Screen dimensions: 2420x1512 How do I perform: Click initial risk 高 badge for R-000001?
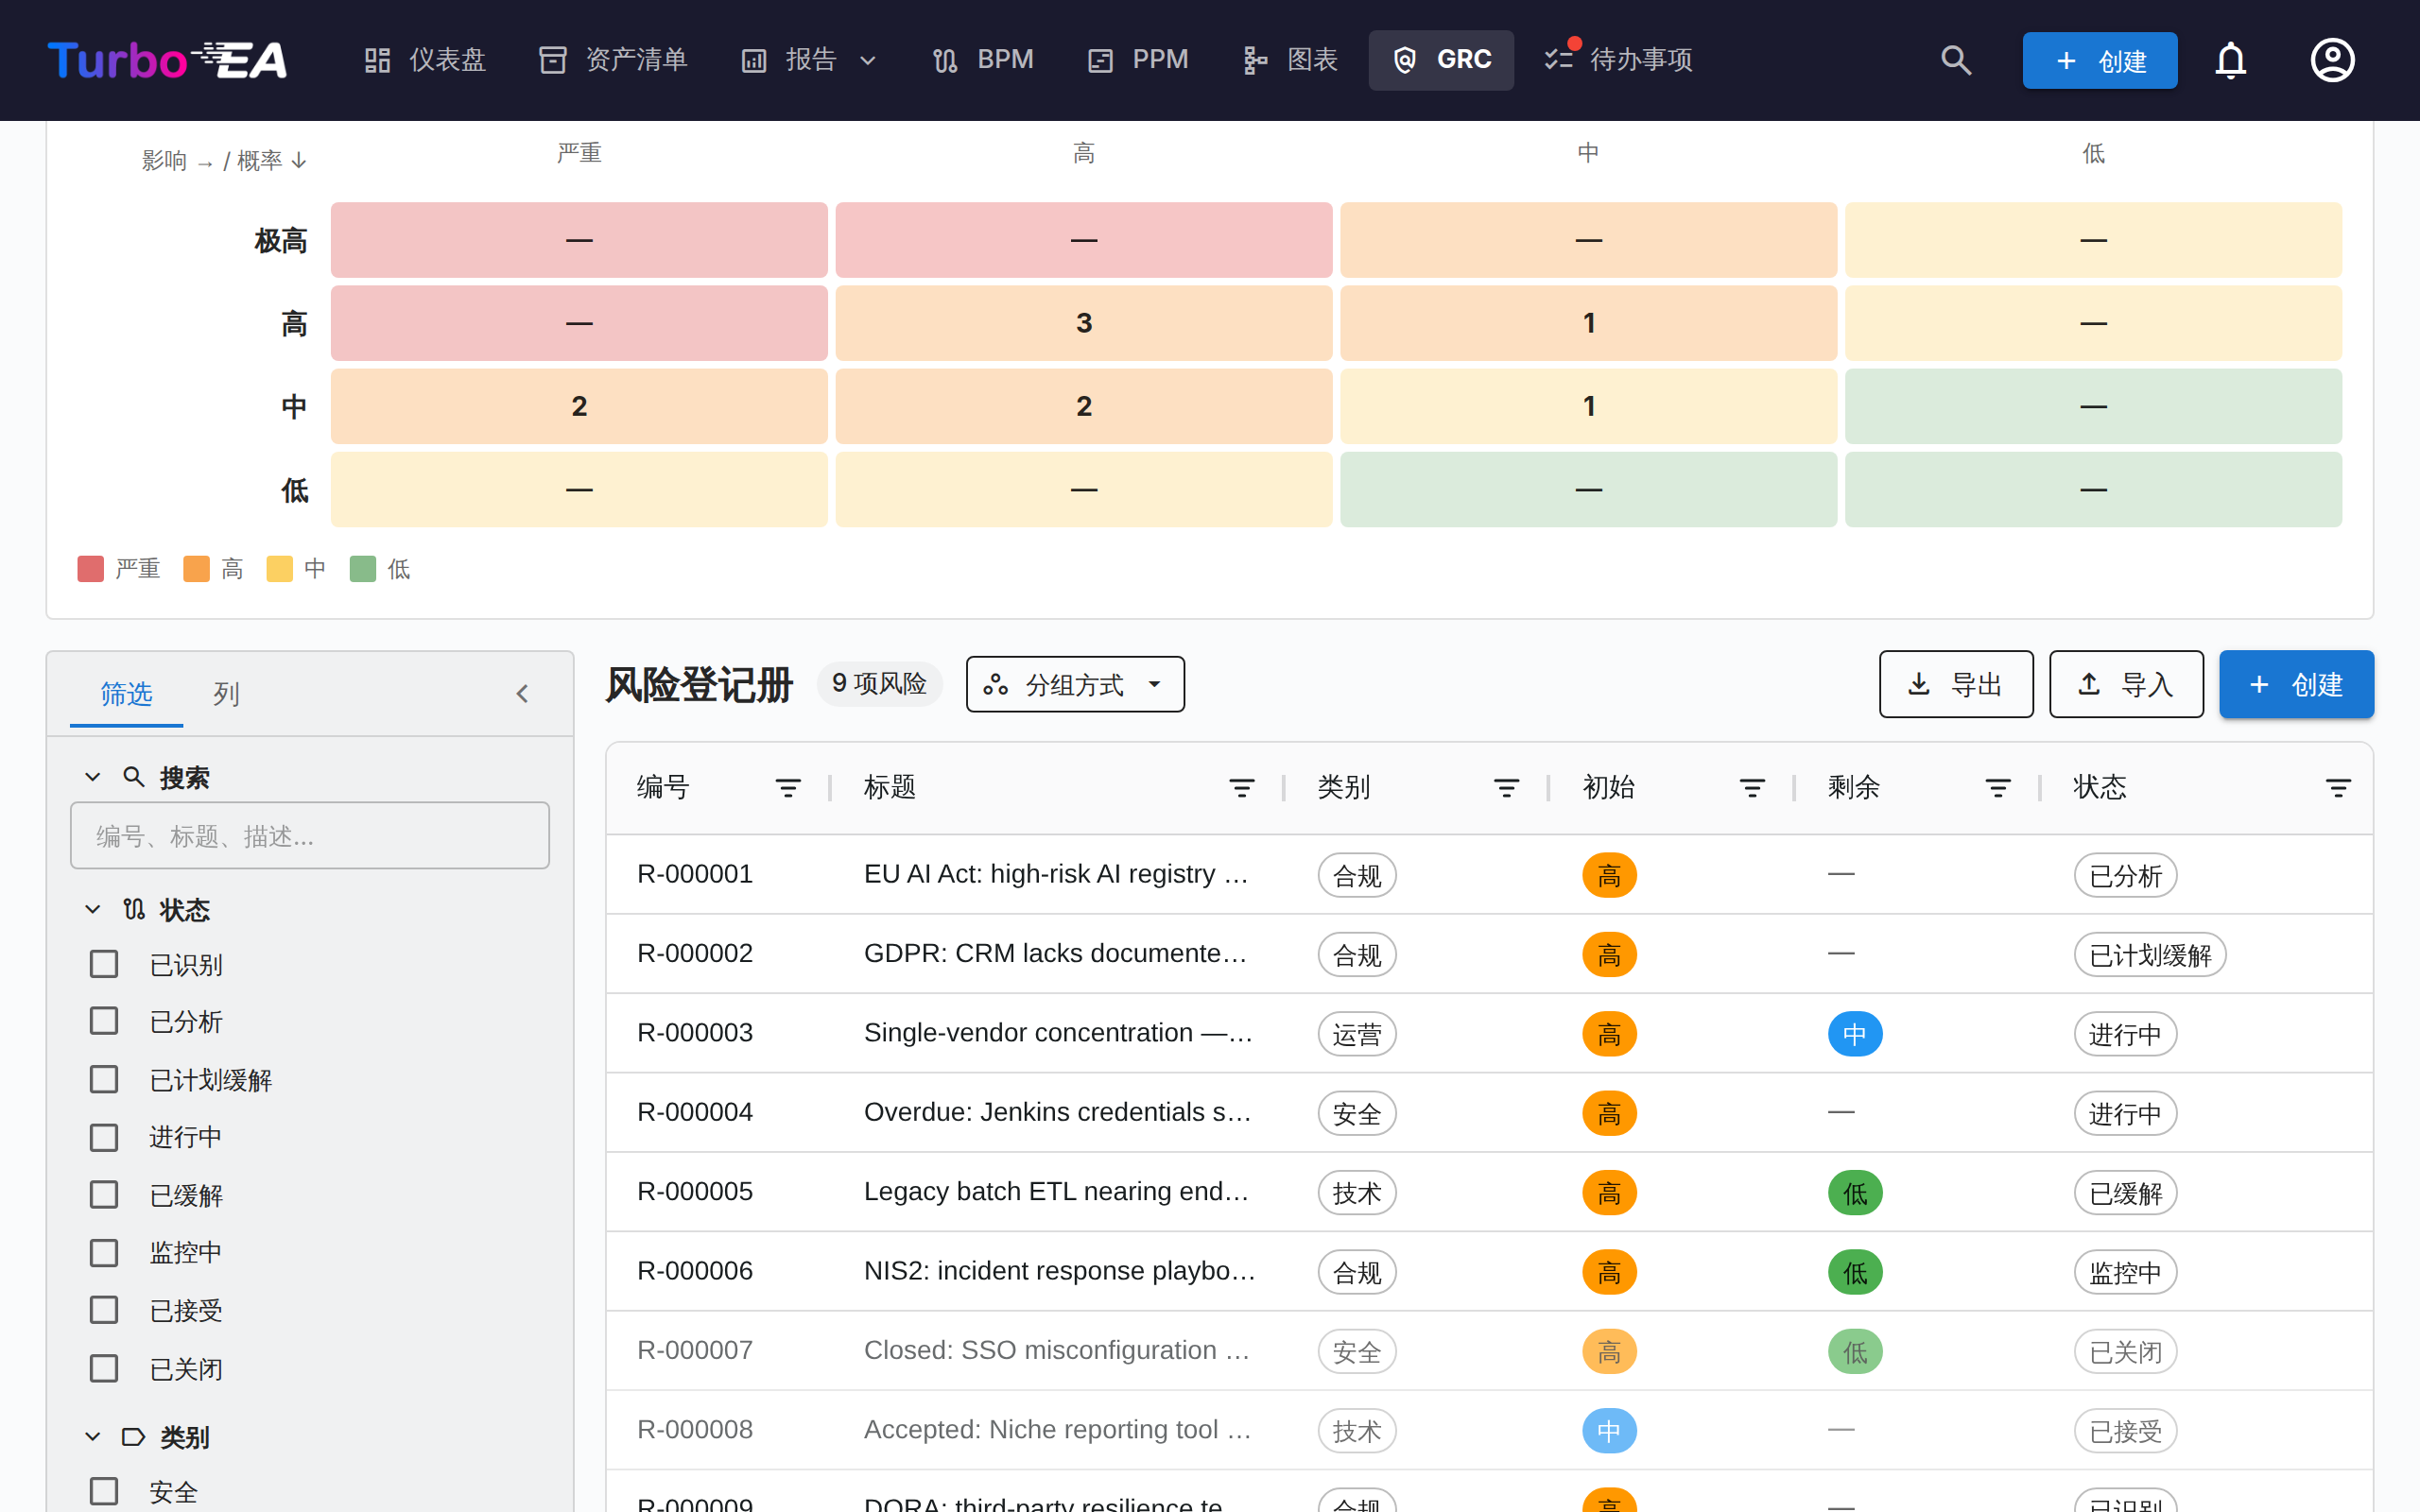point(1609,875)
